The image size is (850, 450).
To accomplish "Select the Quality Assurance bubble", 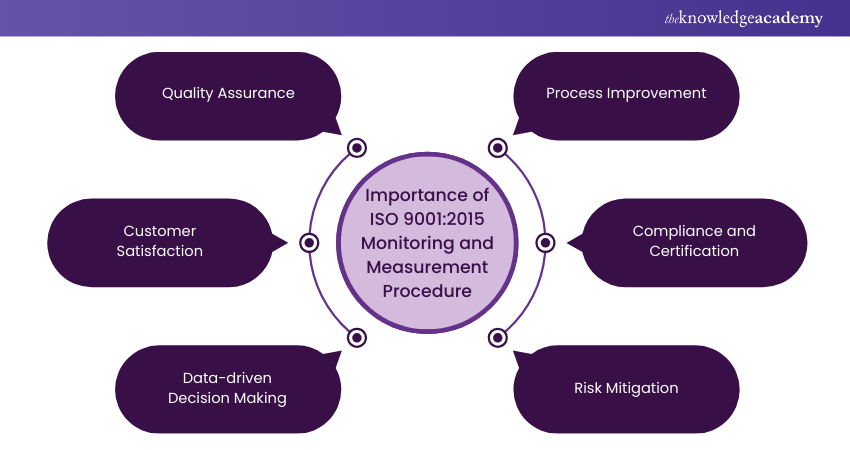I will pos(228,93).
